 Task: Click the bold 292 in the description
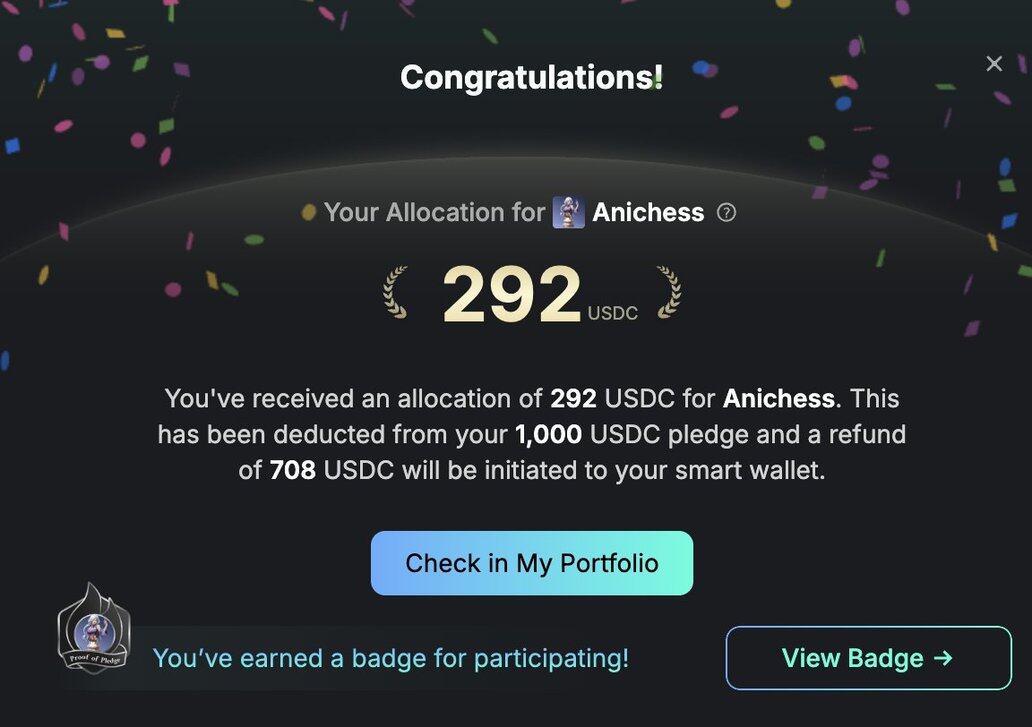(x=573, y=399)
